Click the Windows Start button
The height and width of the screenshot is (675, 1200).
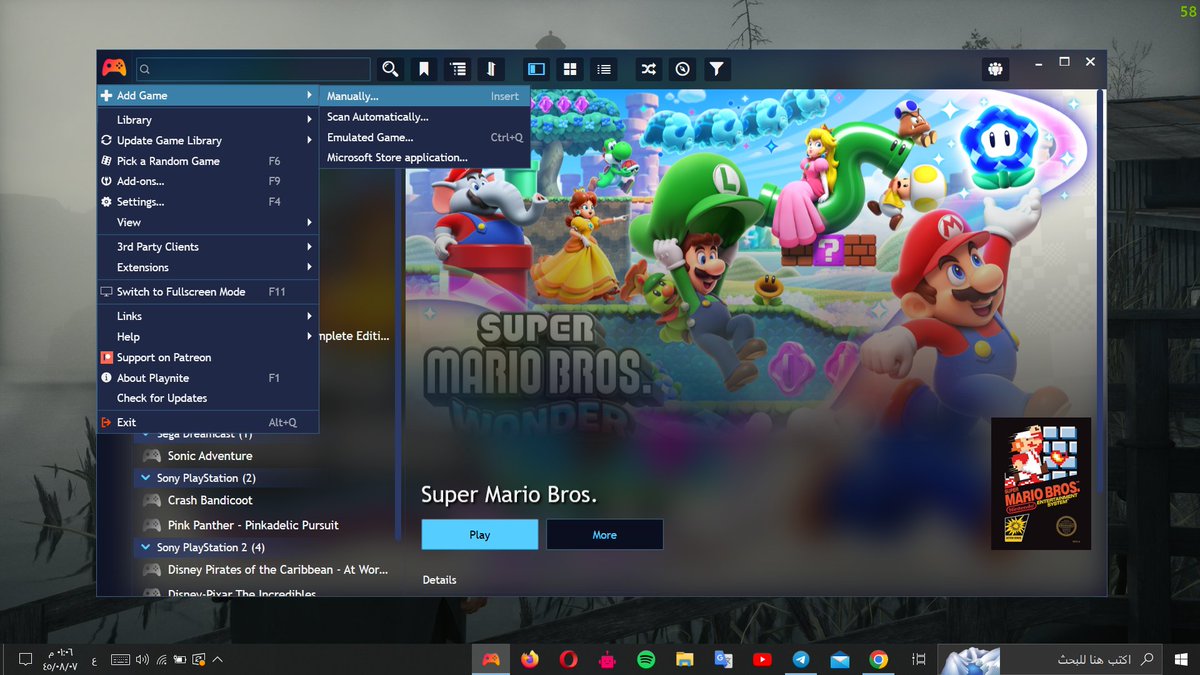(1183, 659)
